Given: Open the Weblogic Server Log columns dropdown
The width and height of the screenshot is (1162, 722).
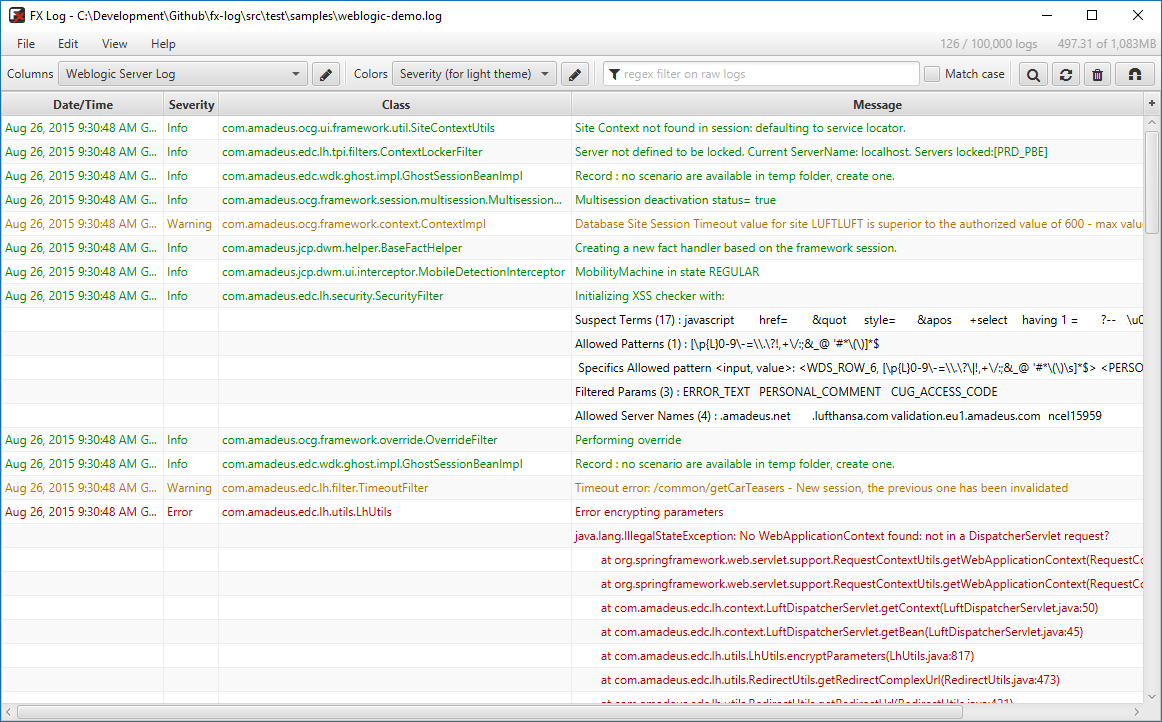Looking at the screenshot, I should pos(183,74).
